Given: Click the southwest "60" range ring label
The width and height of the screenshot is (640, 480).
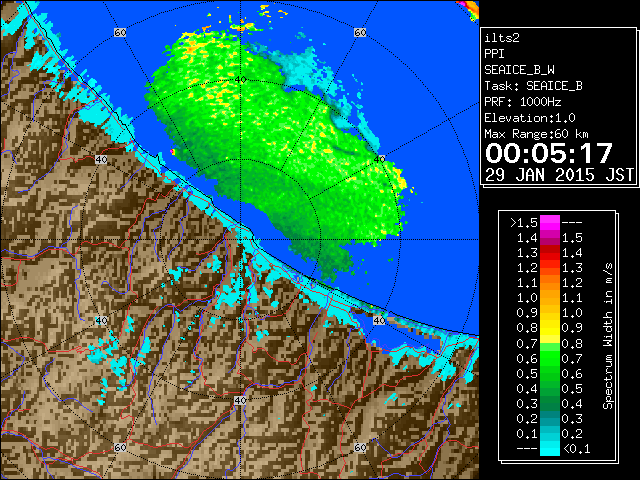Looking at the screenshot, I should (120, 448).
